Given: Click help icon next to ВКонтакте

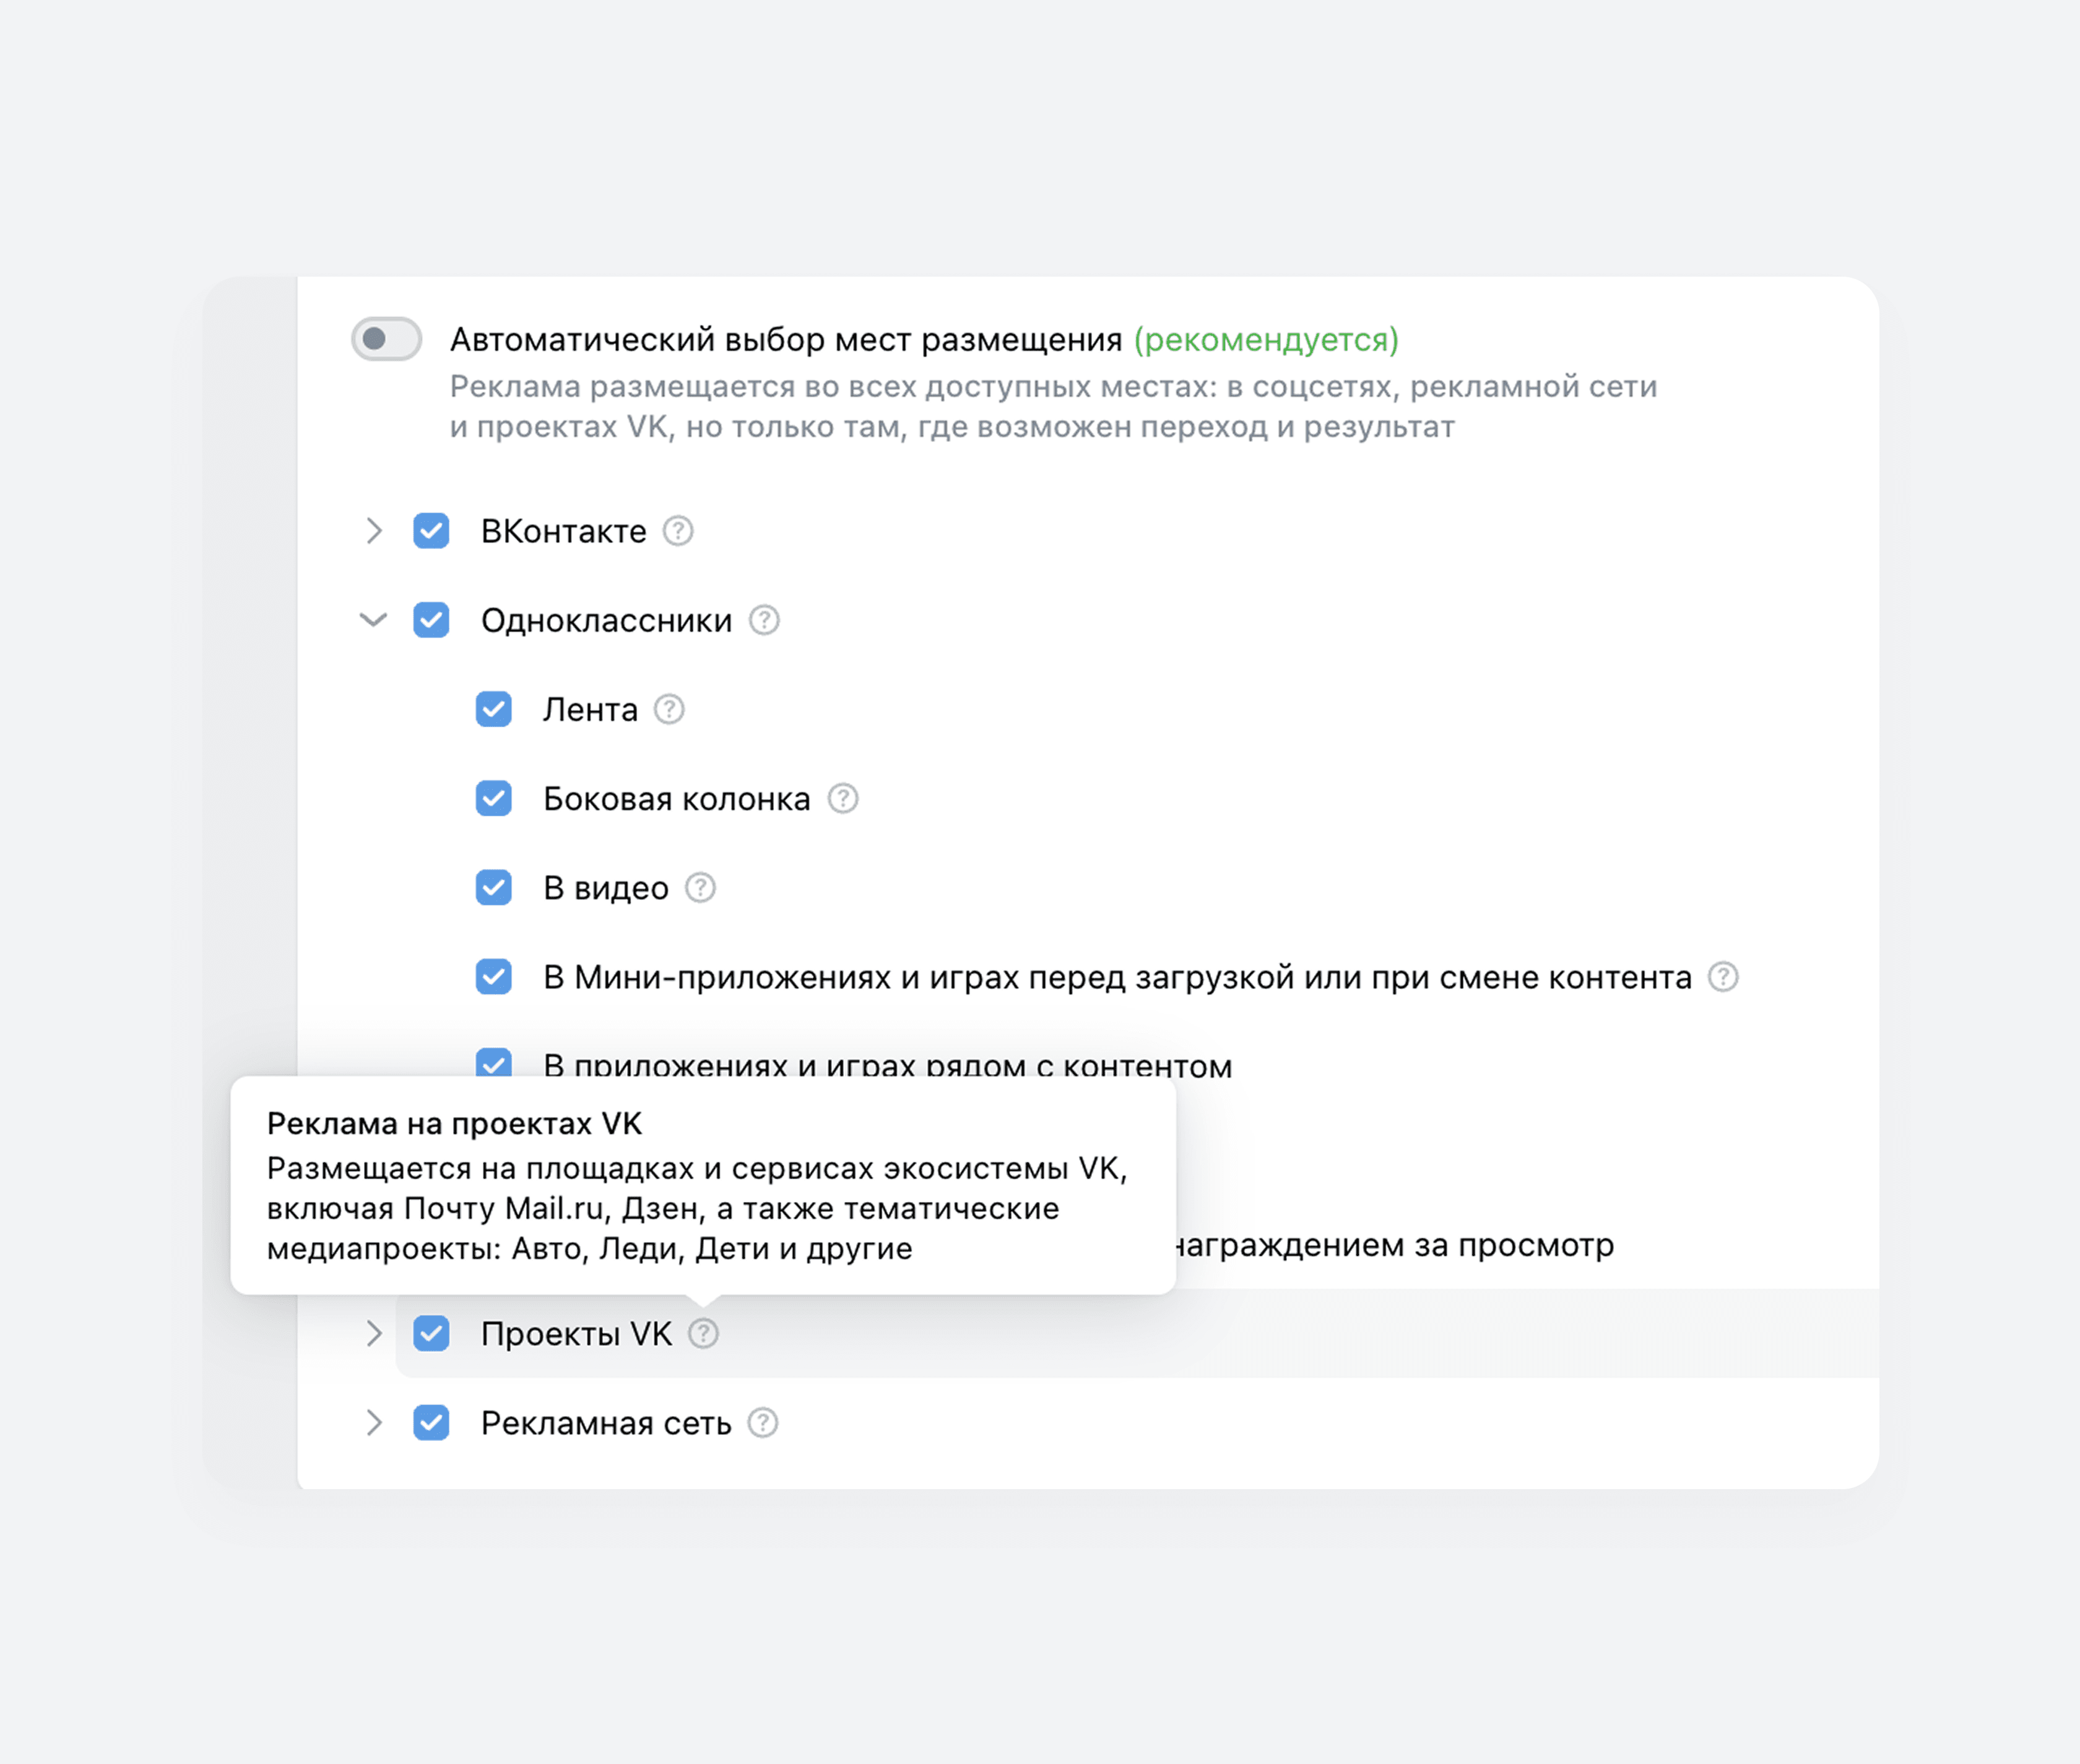Looking at the screenshot, I should pos(678,531).
